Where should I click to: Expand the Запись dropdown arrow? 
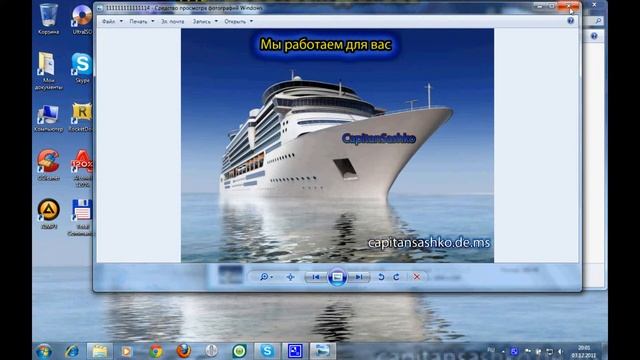pos(216,21)
